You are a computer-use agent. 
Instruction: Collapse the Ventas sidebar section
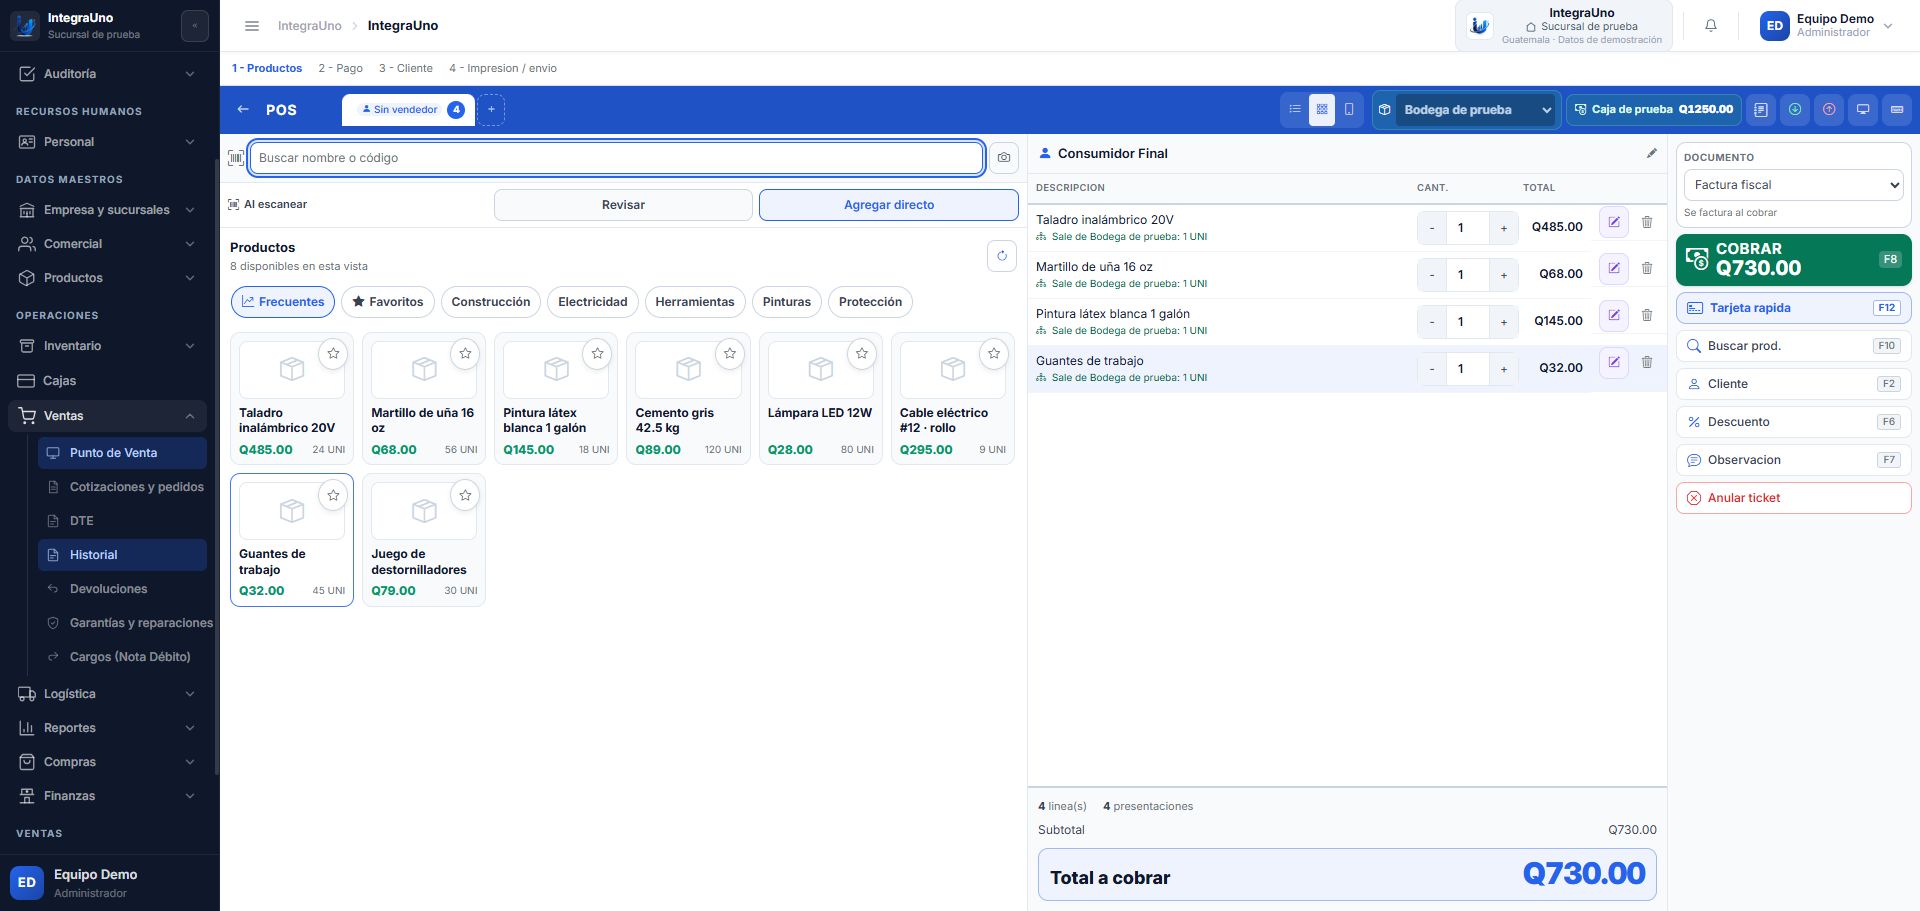[108, 416]
